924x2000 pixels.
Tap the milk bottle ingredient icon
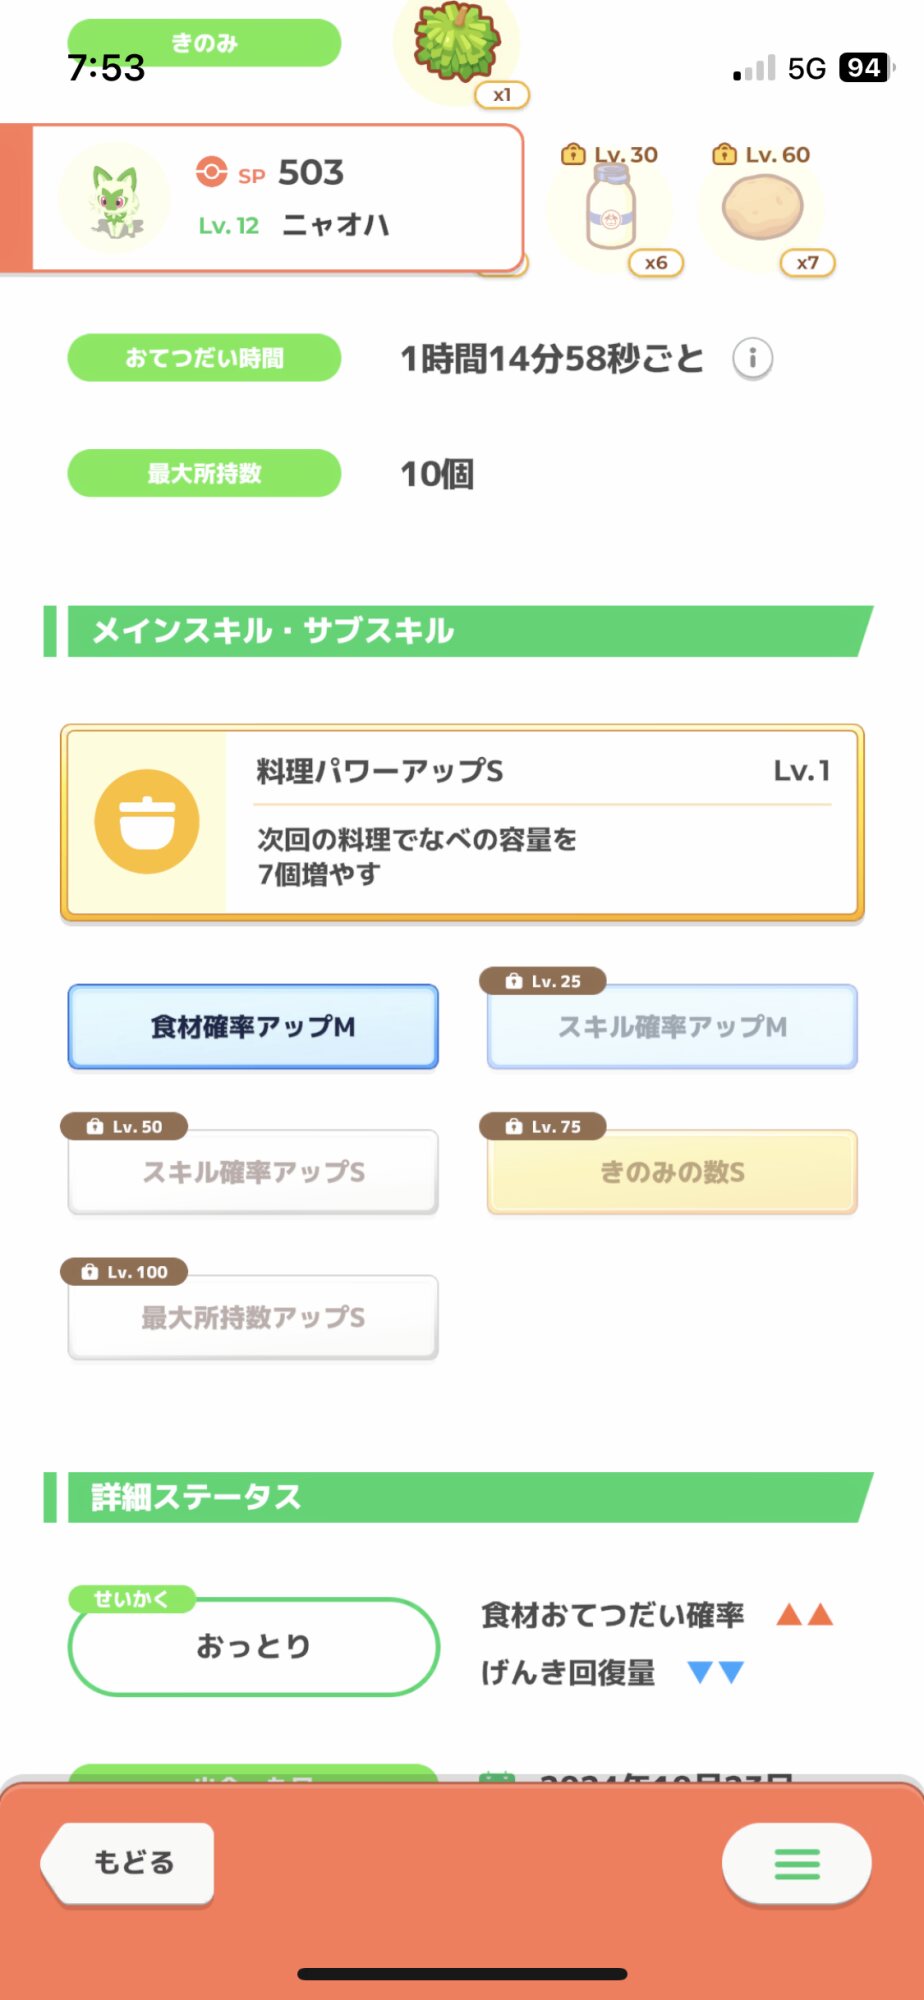tap(610, 208)
